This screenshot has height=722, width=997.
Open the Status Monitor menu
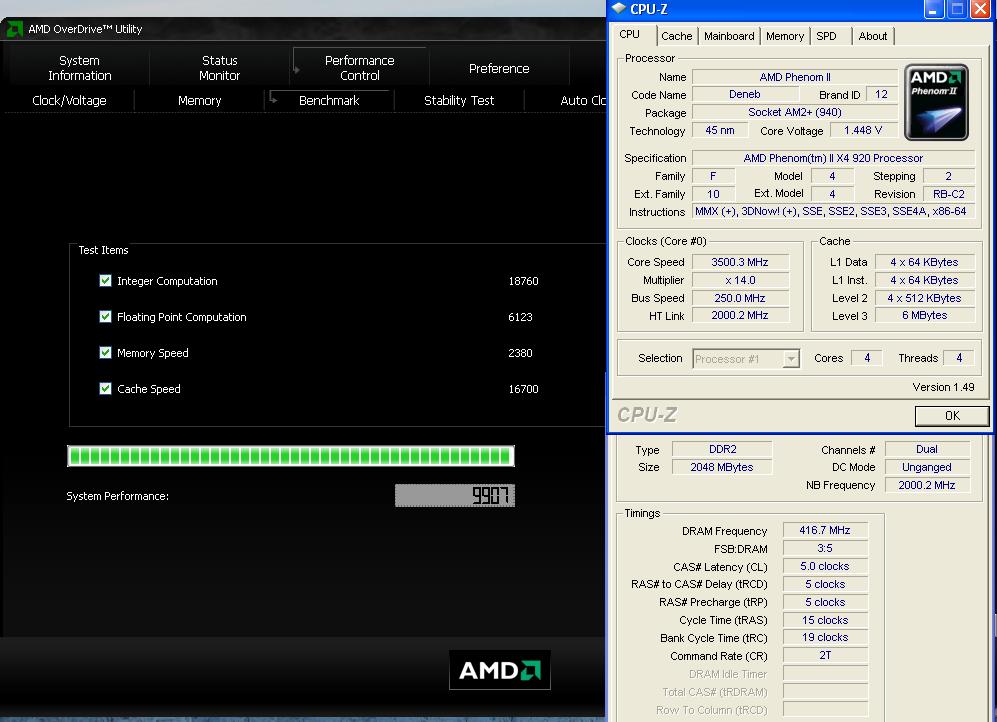point(219,68)
